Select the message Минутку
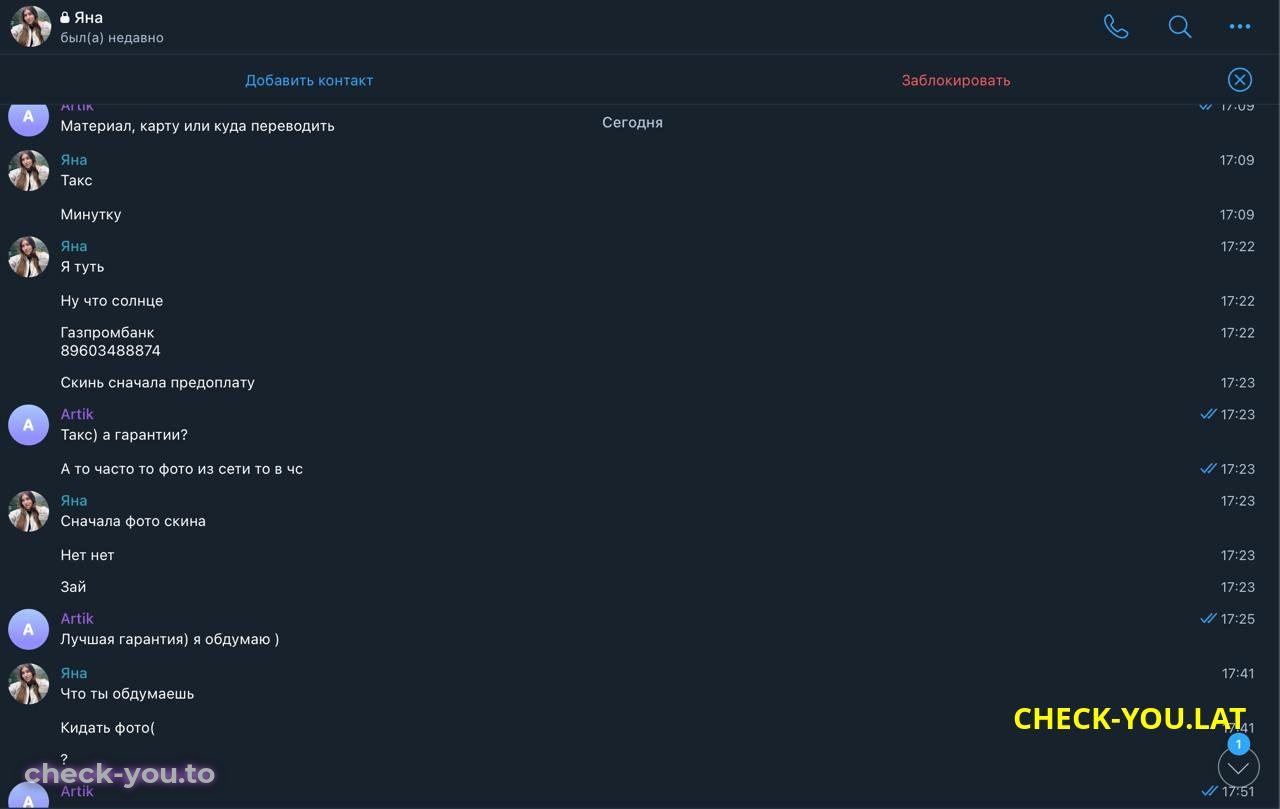 [x=91, y=214]
